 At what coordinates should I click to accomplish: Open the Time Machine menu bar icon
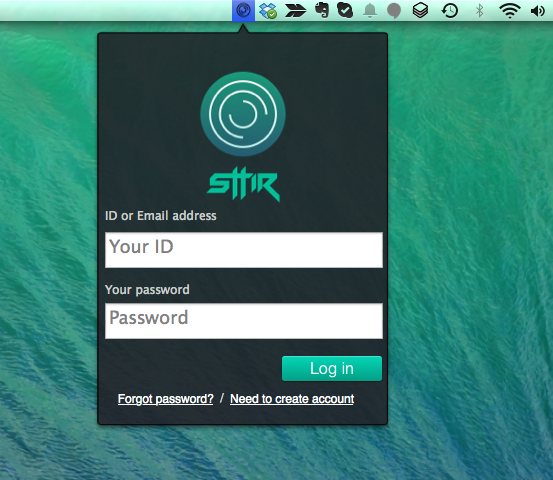click(450, 11)
